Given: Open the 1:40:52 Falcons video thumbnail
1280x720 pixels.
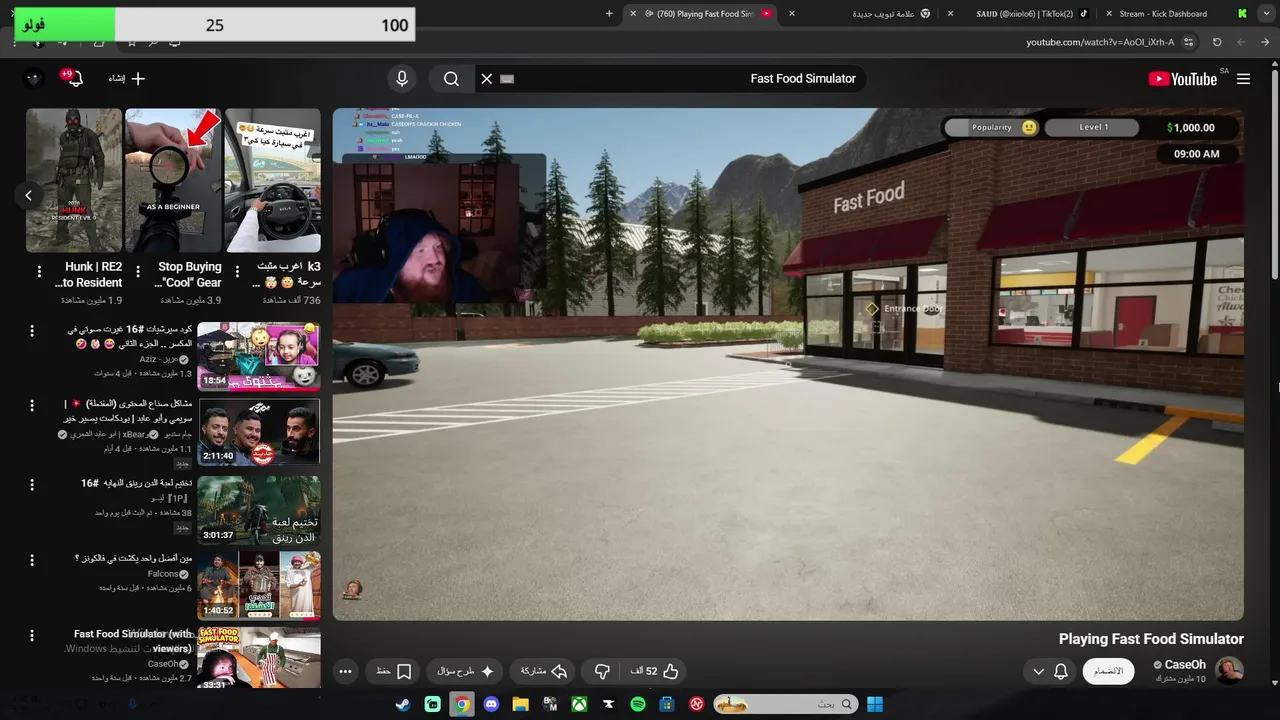Looking at the screenshot, I should click(x=259, y=585).
